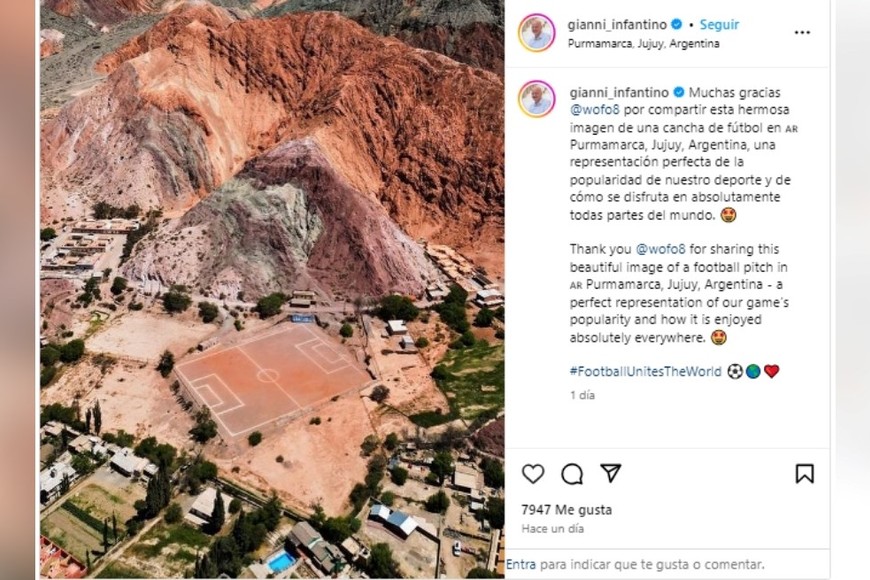Image resolution: width=870 pixels, height=580 pixels.
Task: Click the verified badge next to the header username
Action: pyautogui.click(x=676, y=24)
